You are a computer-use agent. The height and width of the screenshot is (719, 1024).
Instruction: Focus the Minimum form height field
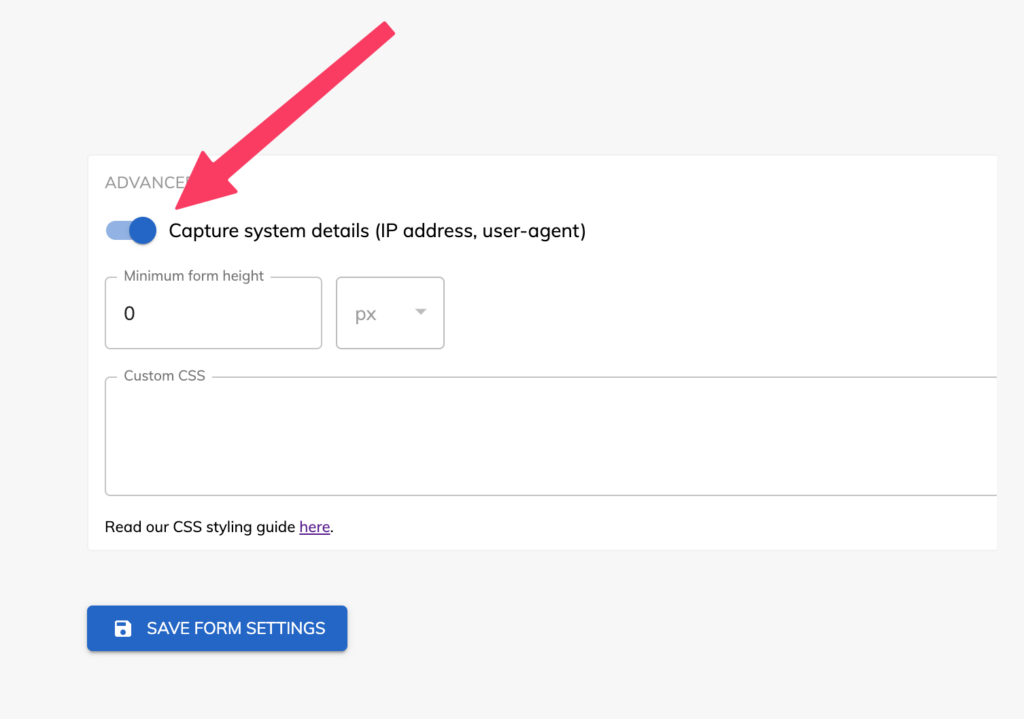(x=213, y=313)
